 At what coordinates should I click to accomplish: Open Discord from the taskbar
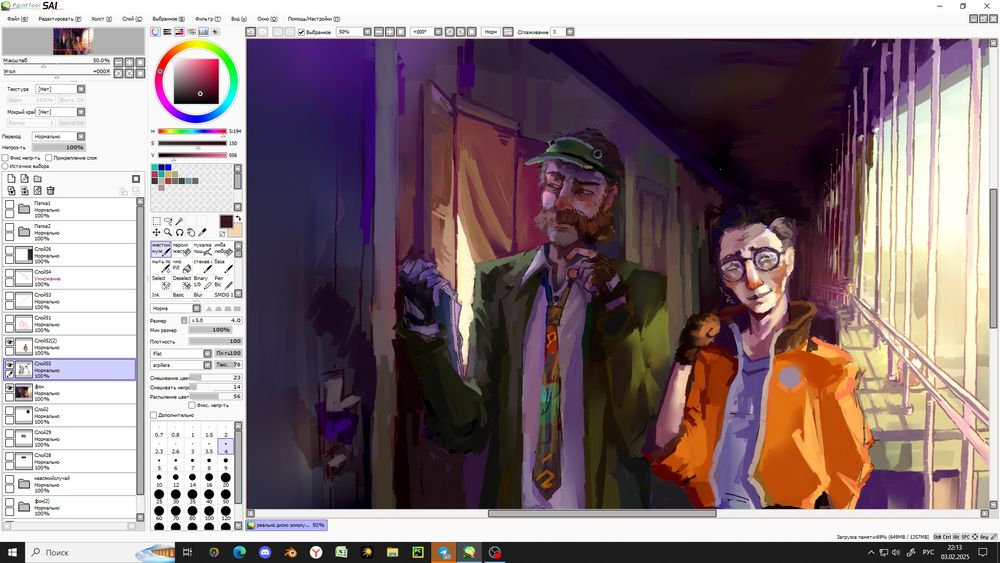[x=265, y=552]
